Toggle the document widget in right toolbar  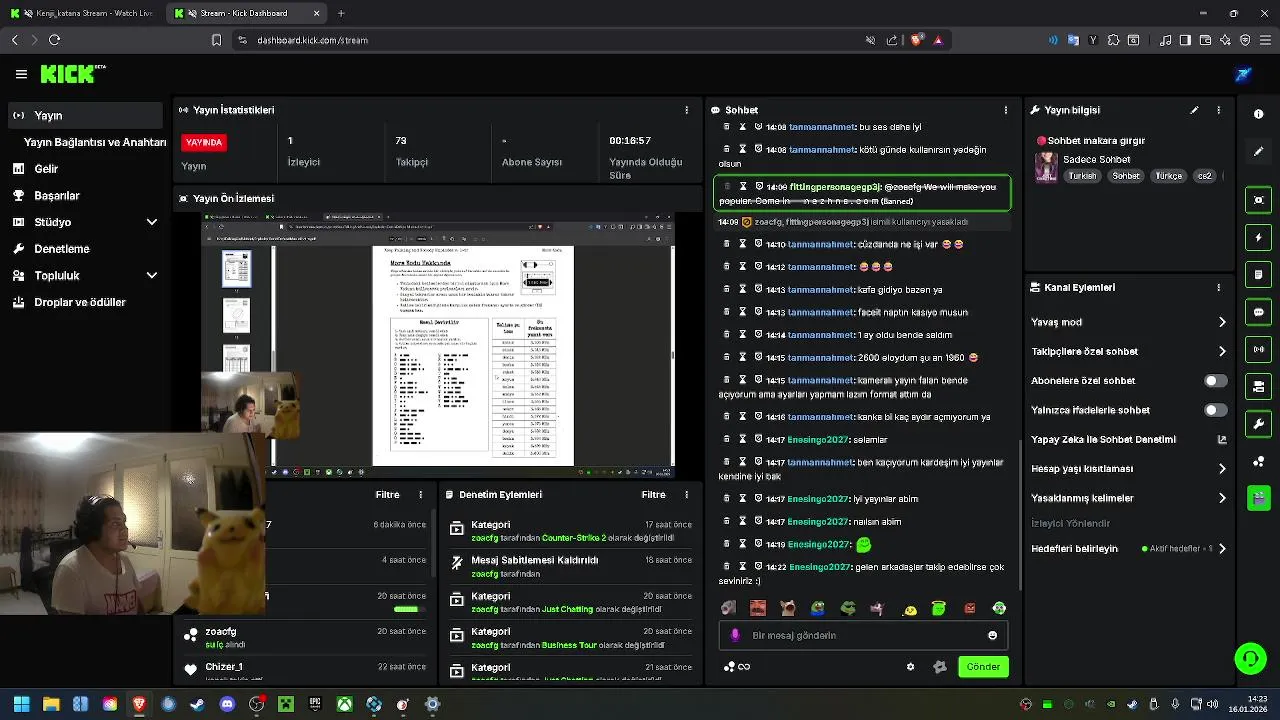tap(1259, 274)
